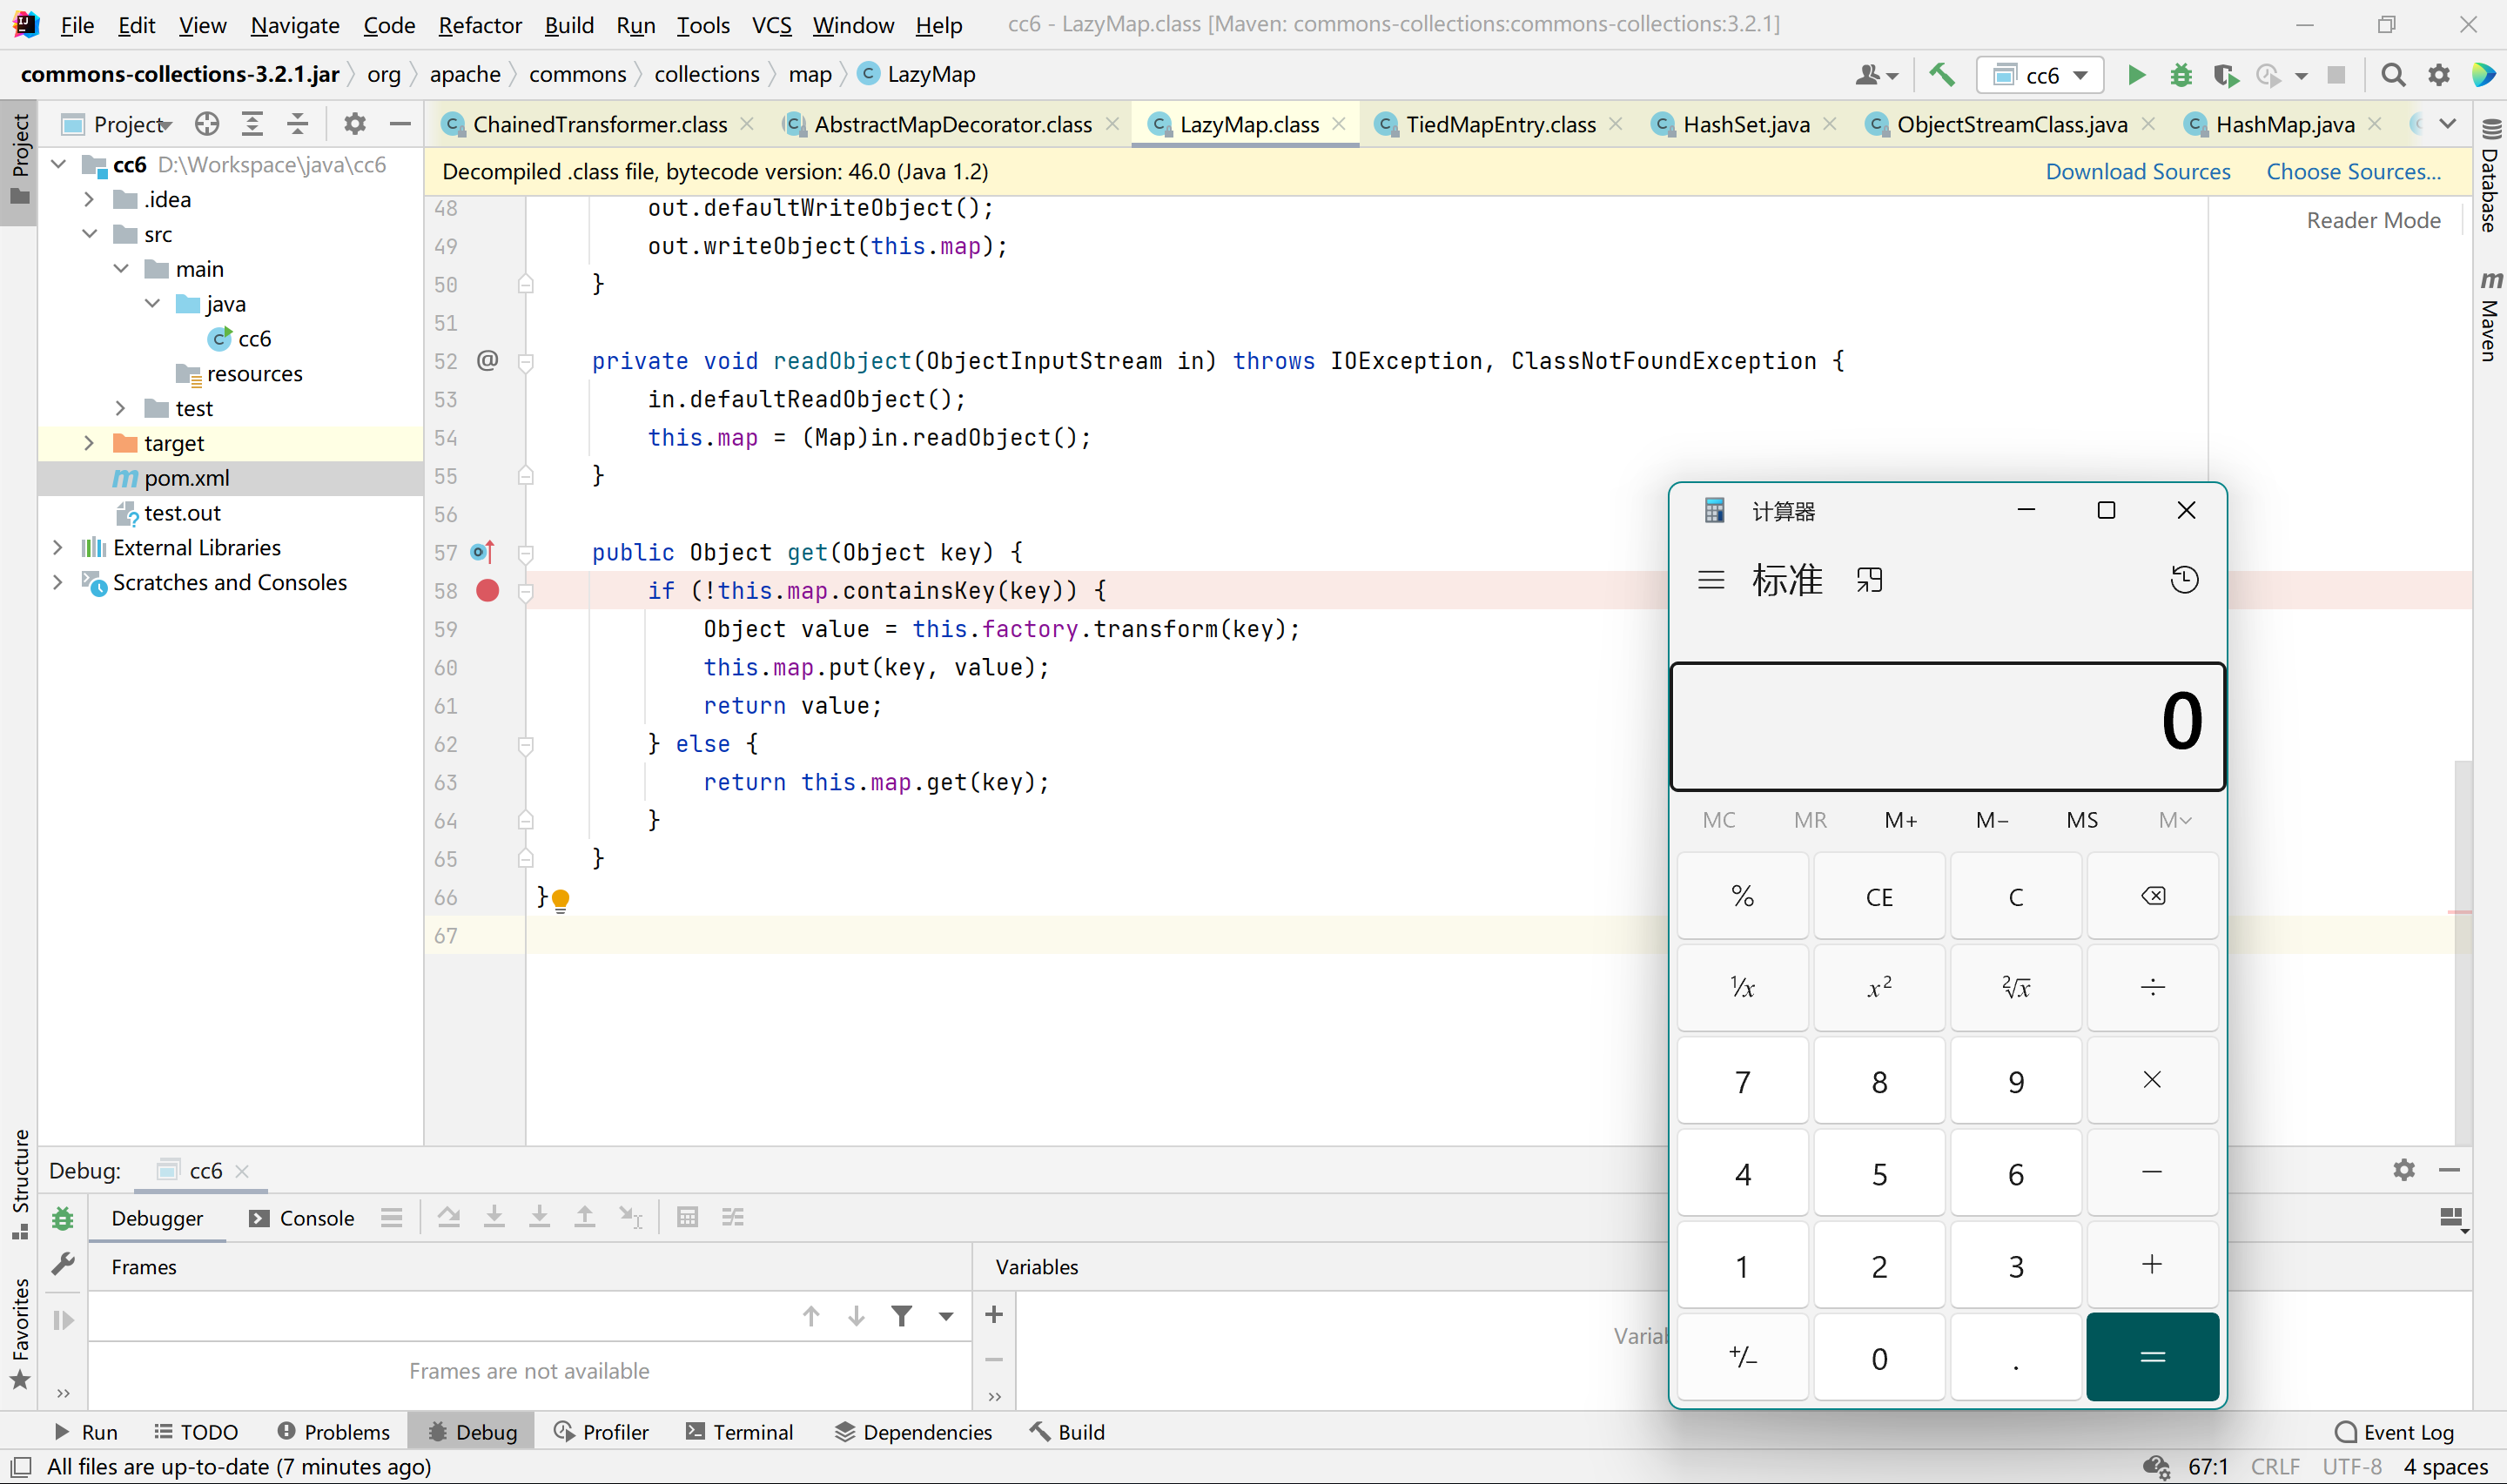Click the Calculator backspace key
This screenshot has width=2507, height=1484.
tap(2152, 896)
